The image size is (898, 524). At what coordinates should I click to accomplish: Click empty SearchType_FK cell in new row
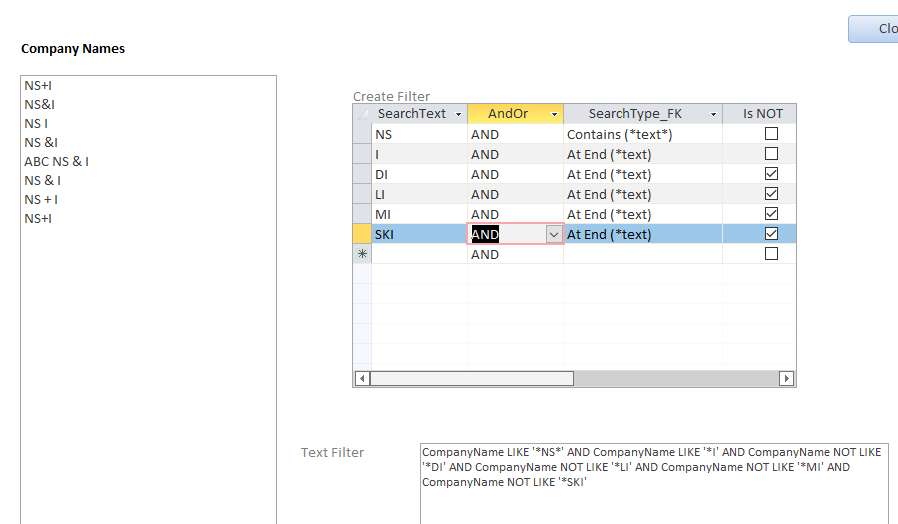point(643,254)
